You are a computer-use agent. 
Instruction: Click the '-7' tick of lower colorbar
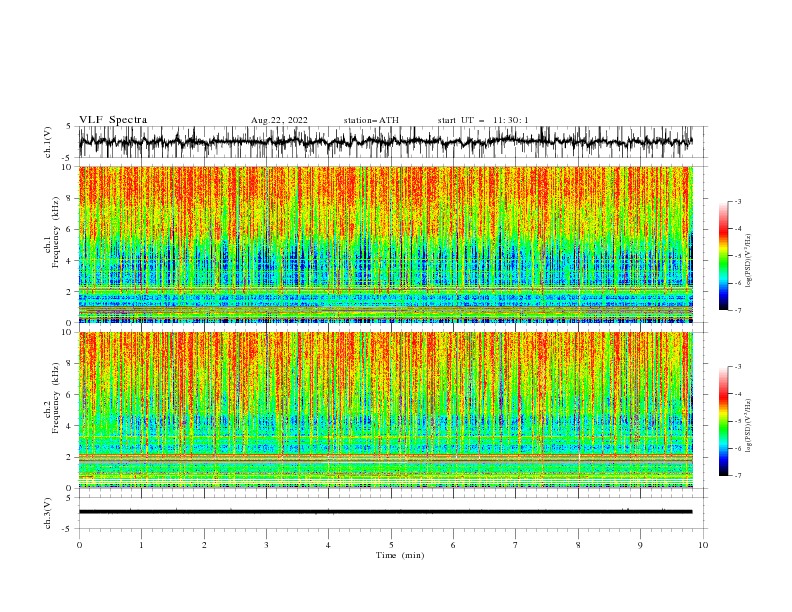(737, 476)
